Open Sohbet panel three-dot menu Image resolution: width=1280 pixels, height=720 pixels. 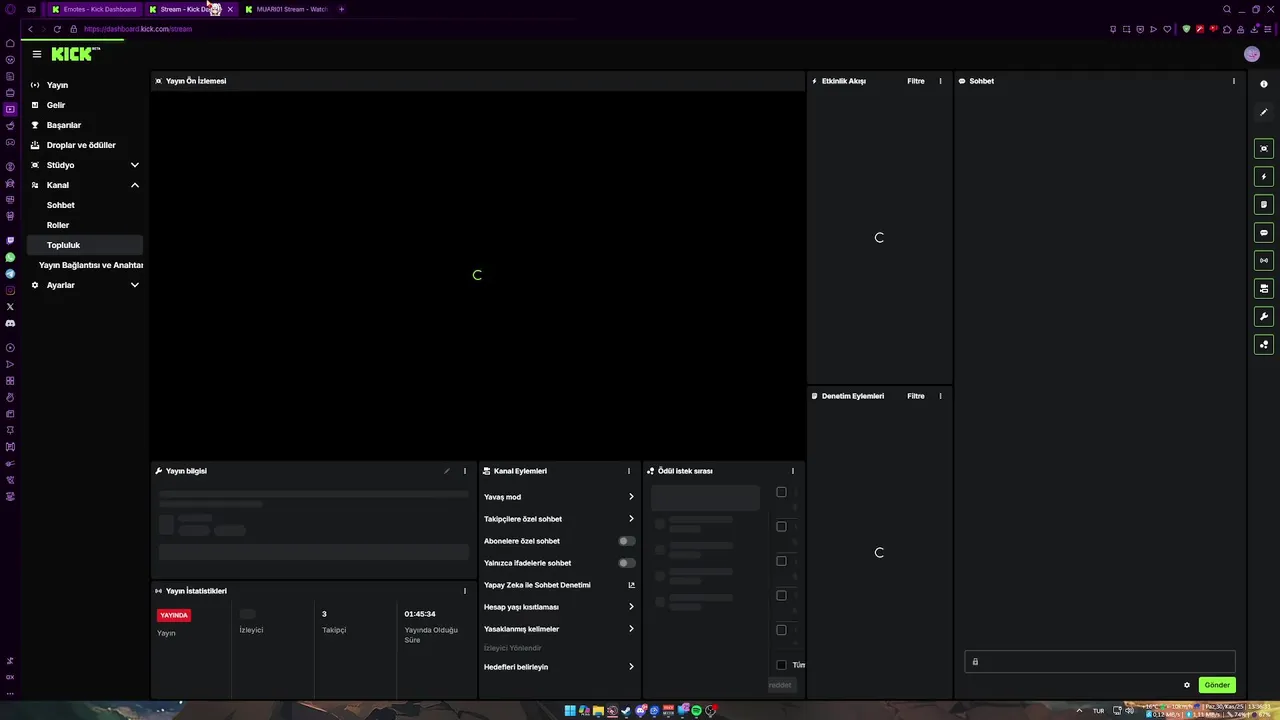[1233, 81]
